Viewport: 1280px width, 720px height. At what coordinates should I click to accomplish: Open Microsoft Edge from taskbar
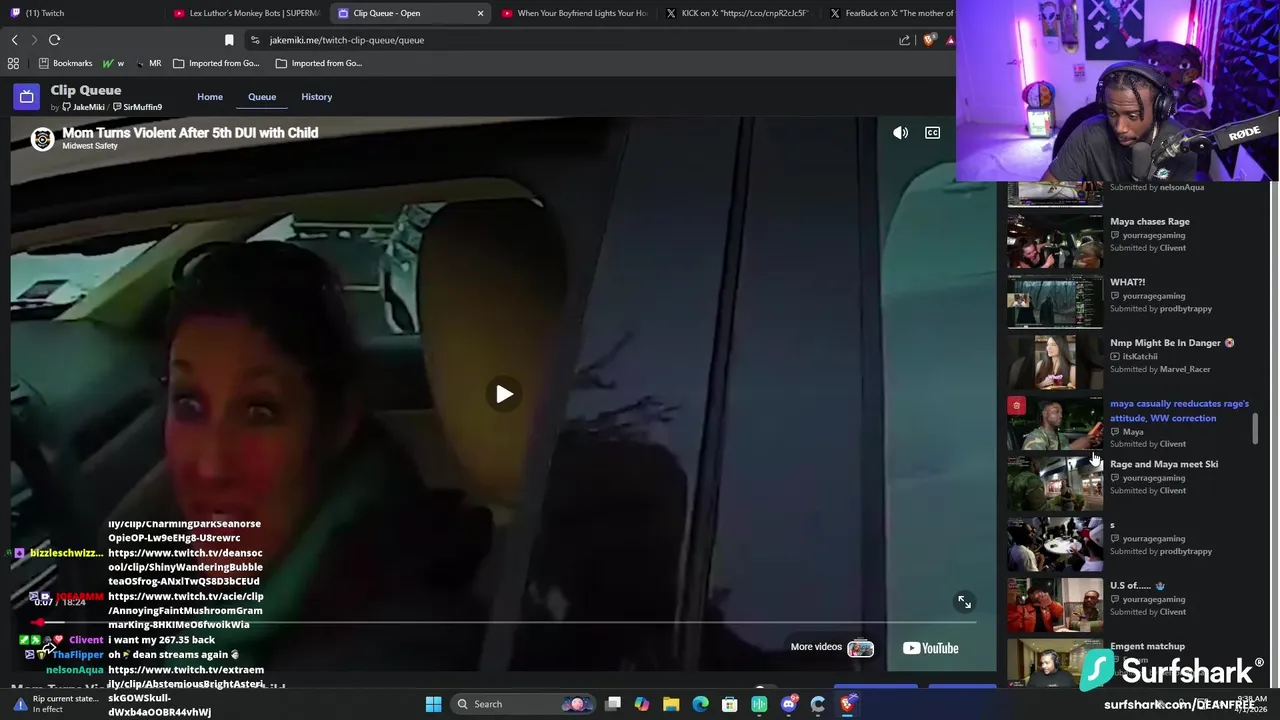[x=700, y=704]
